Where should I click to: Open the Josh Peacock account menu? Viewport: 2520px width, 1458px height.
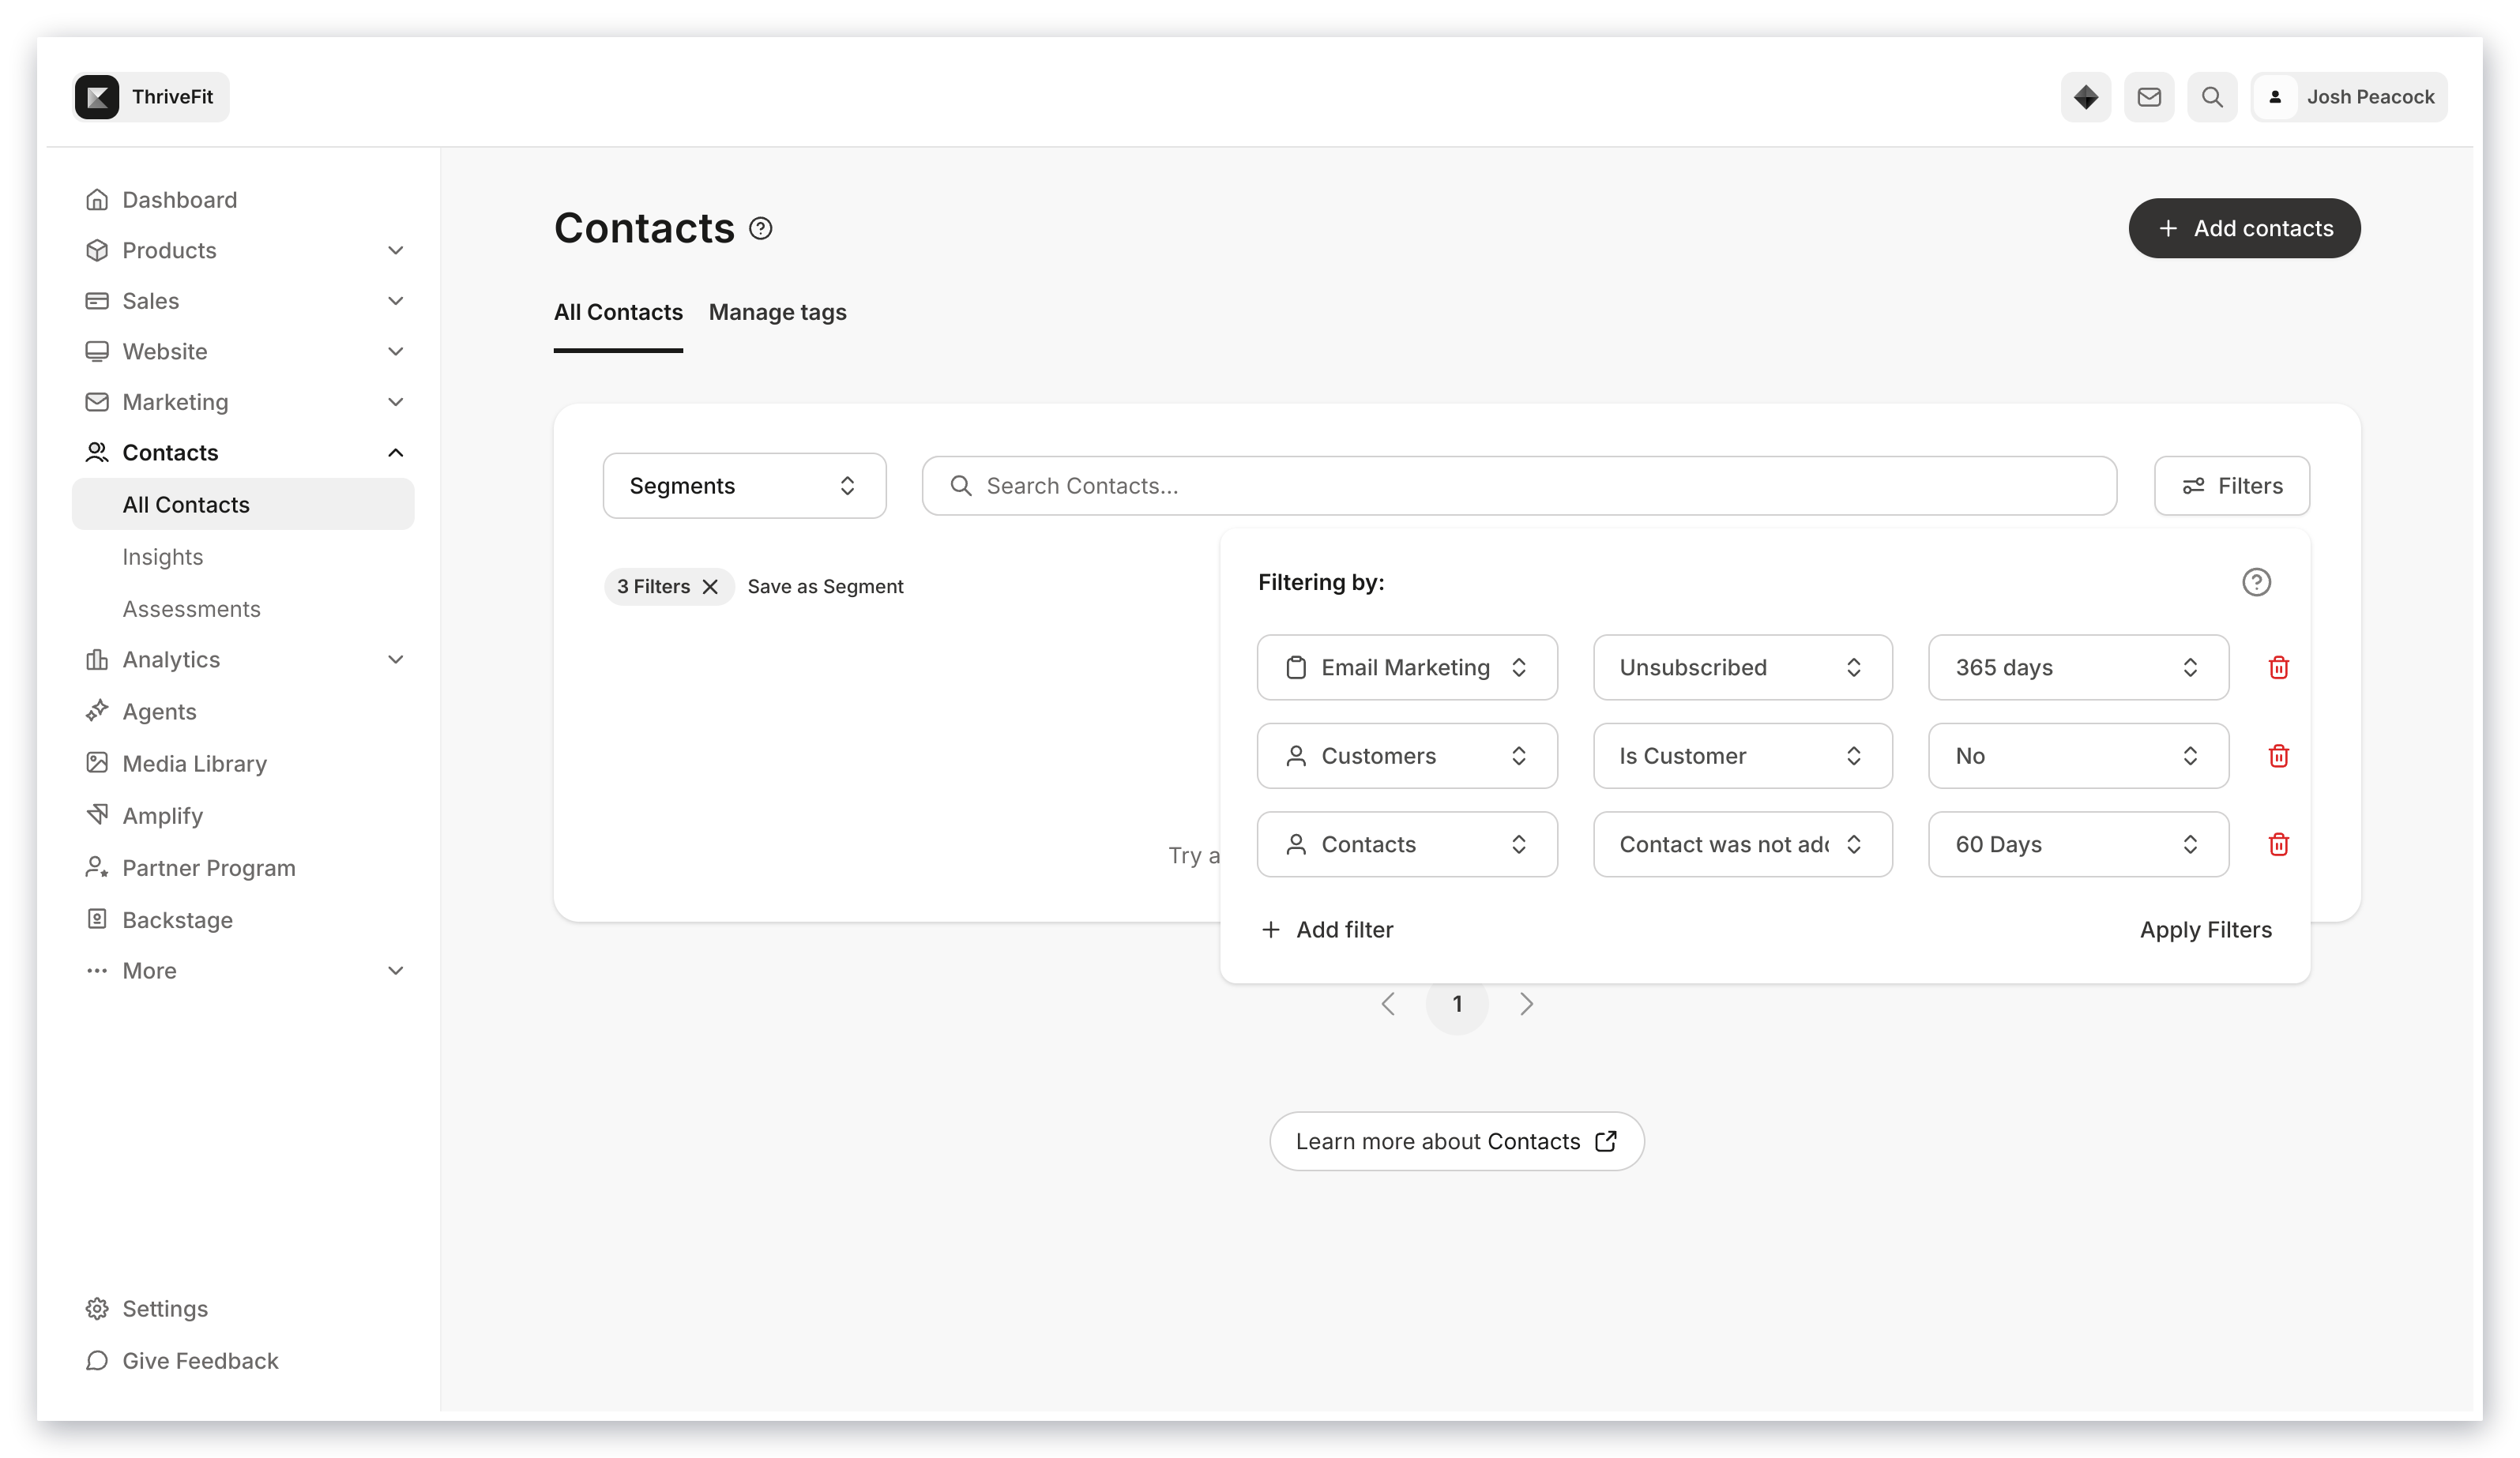tap(2349, 97)
